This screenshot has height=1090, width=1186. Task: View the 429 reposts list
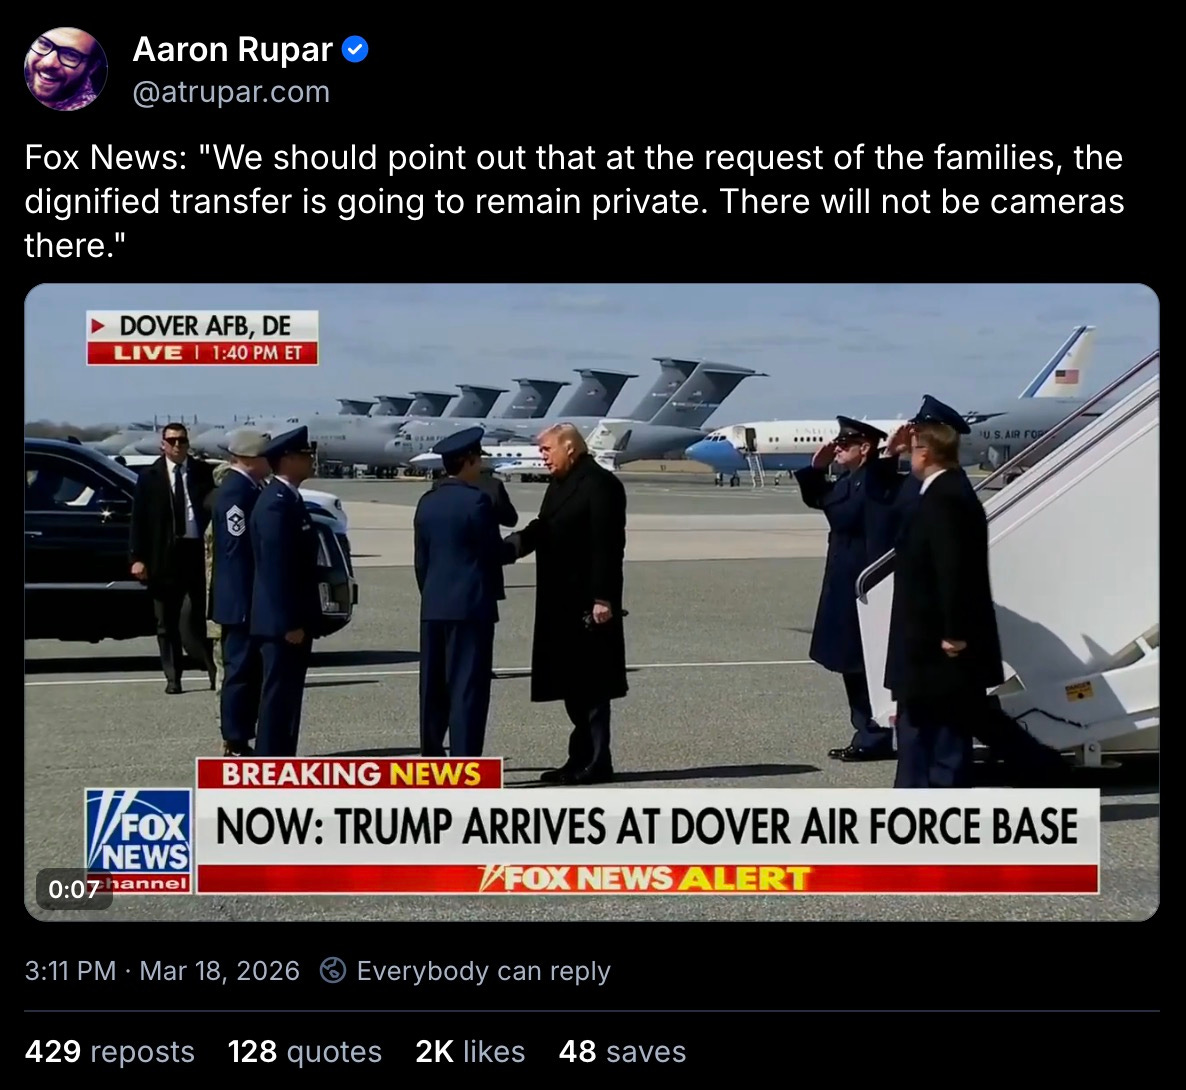click(110, 1051)
